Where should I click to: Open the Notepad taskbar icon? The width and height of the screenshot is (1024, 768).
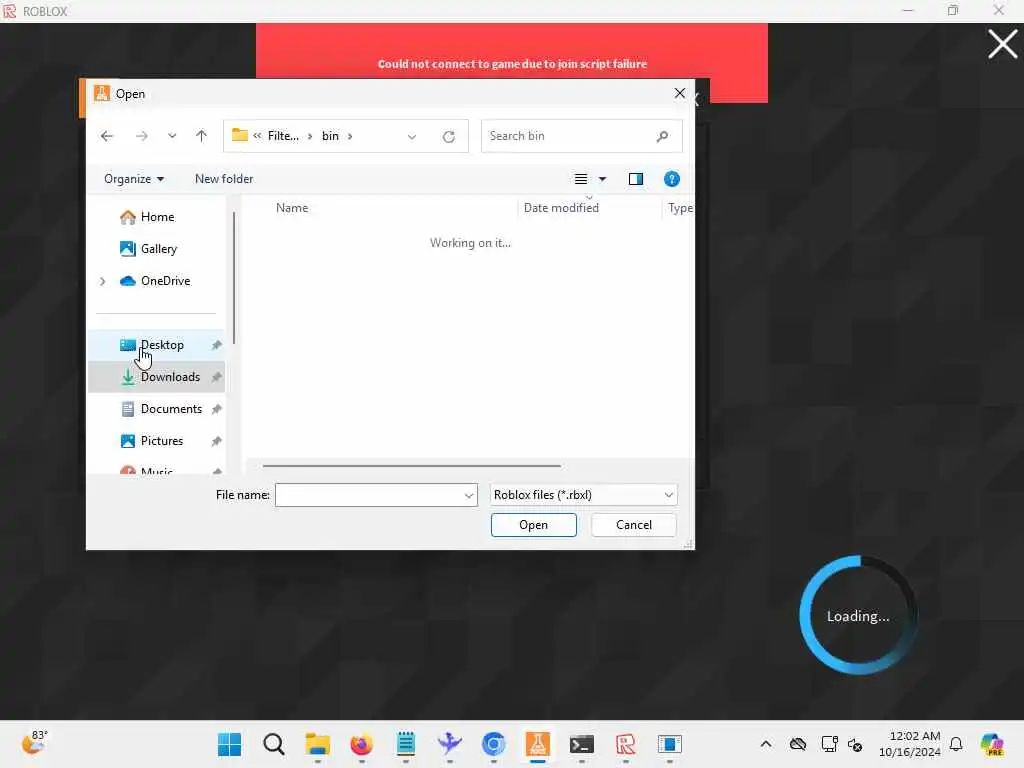406,744
